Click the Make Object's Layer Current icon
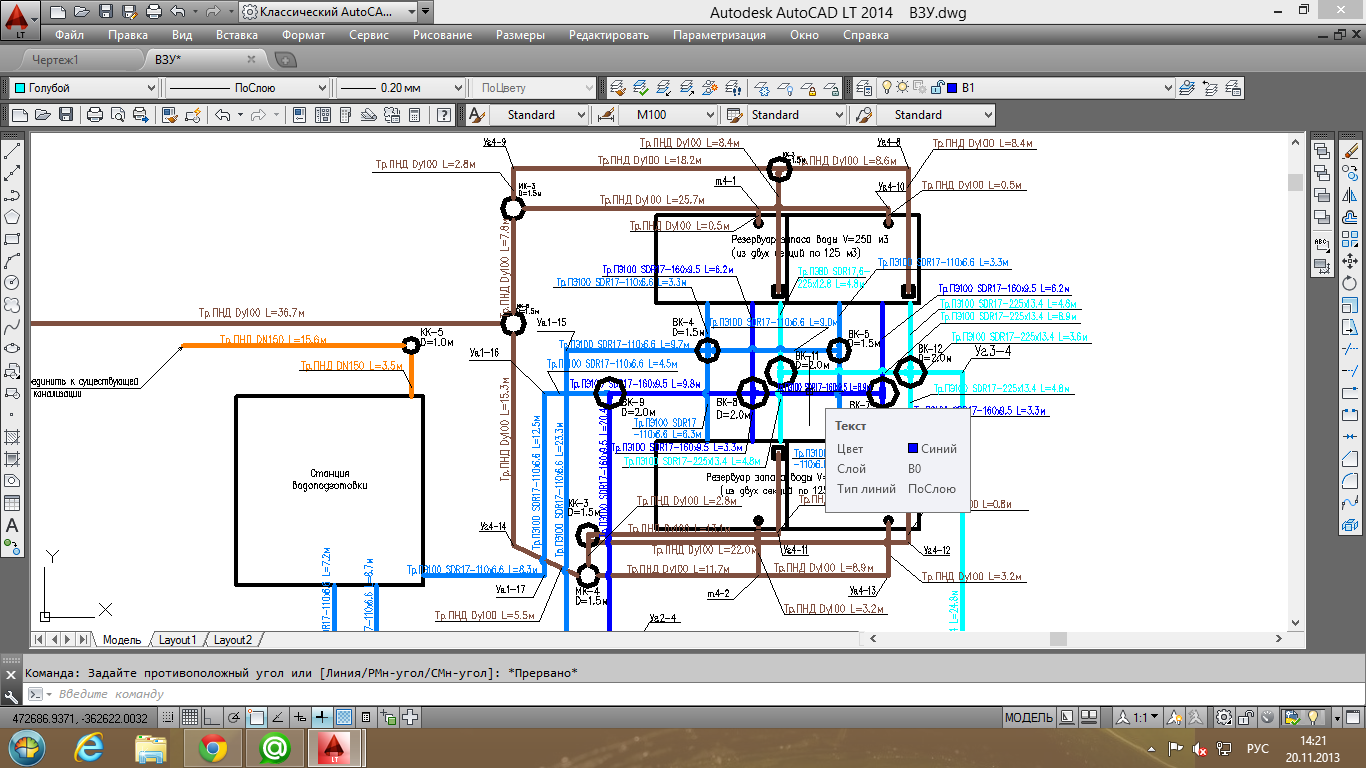 tap(1186, 87)
